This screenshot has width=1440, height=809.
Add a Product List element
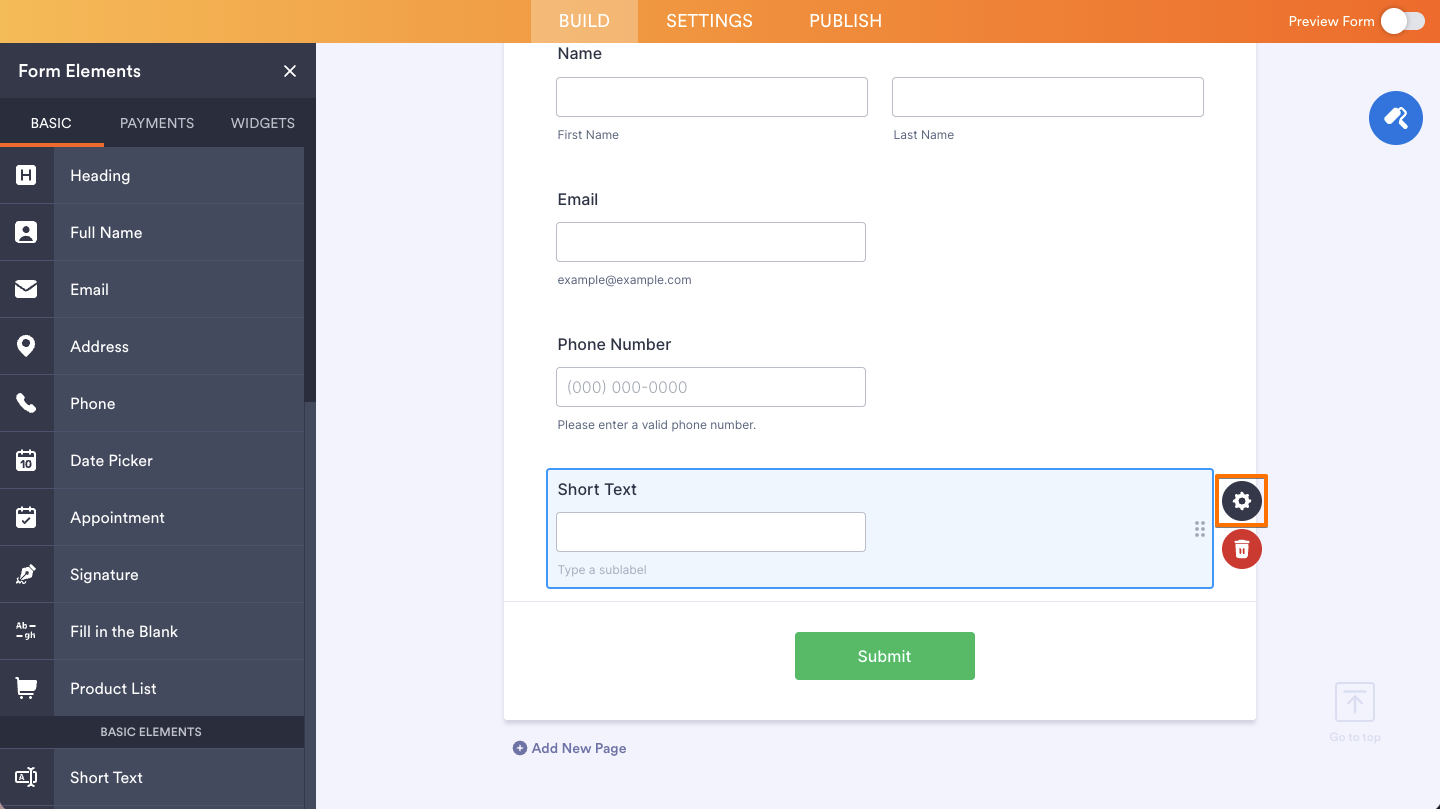152,689
